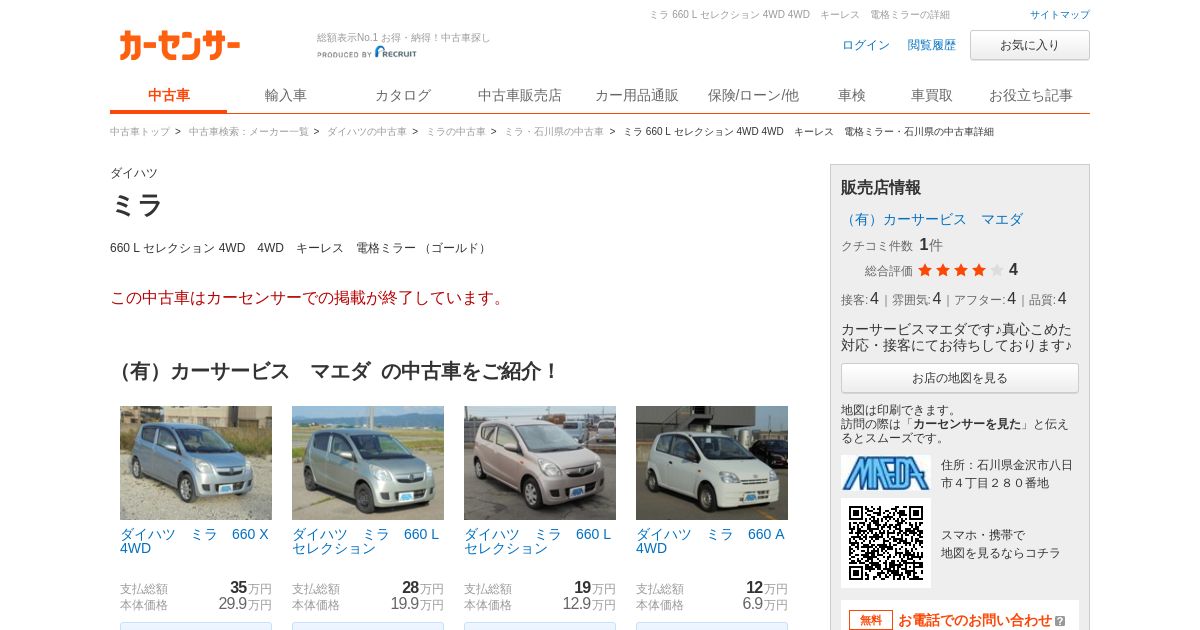Screen dimensions: 1200x630
Task: Click the 中古車トップ breadcrumb
Action: pyautogui.click(x=140, y=132)
